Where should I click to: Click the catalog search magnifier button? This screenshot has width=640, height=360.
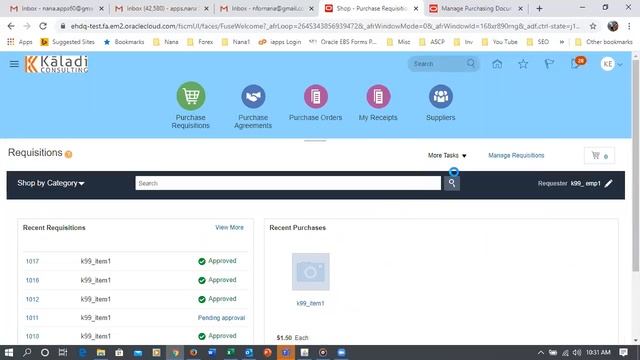(x=452, y=183)
